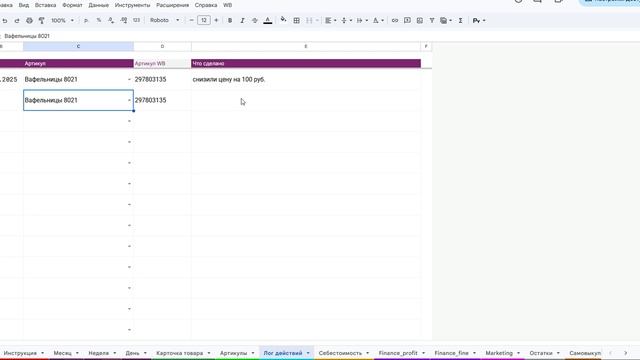Switch to the Инструкция sheet tab
Viewport: 640px width, 360px height.
(x=20, y=353)
